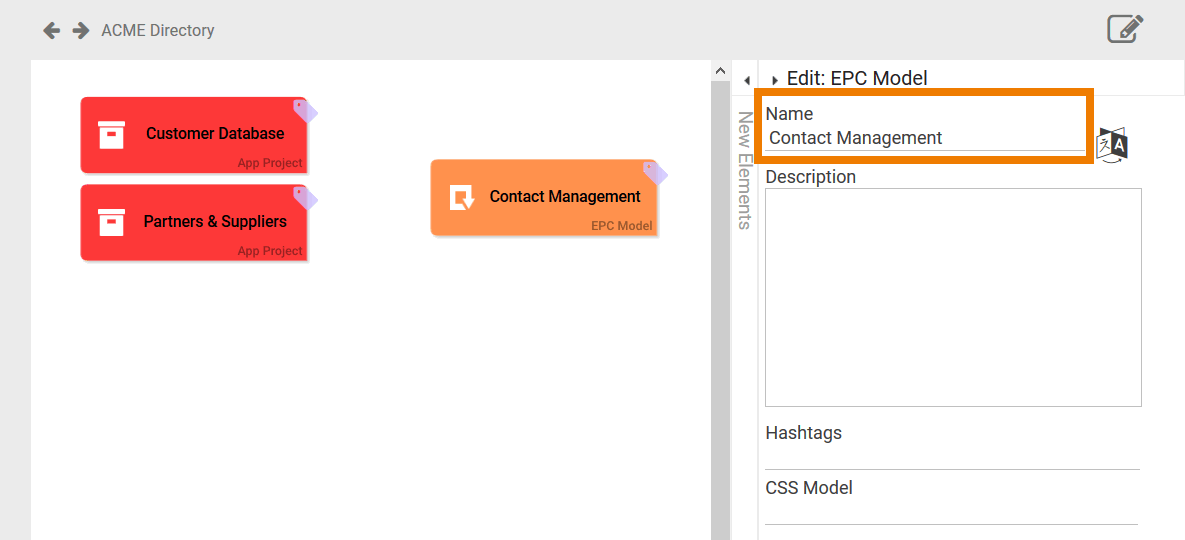Image resolution: width=1185 pixels, height=540 pixels.
Task: Toggle edit mode with the pencil icon
Action: click(x=1125, y=29)
